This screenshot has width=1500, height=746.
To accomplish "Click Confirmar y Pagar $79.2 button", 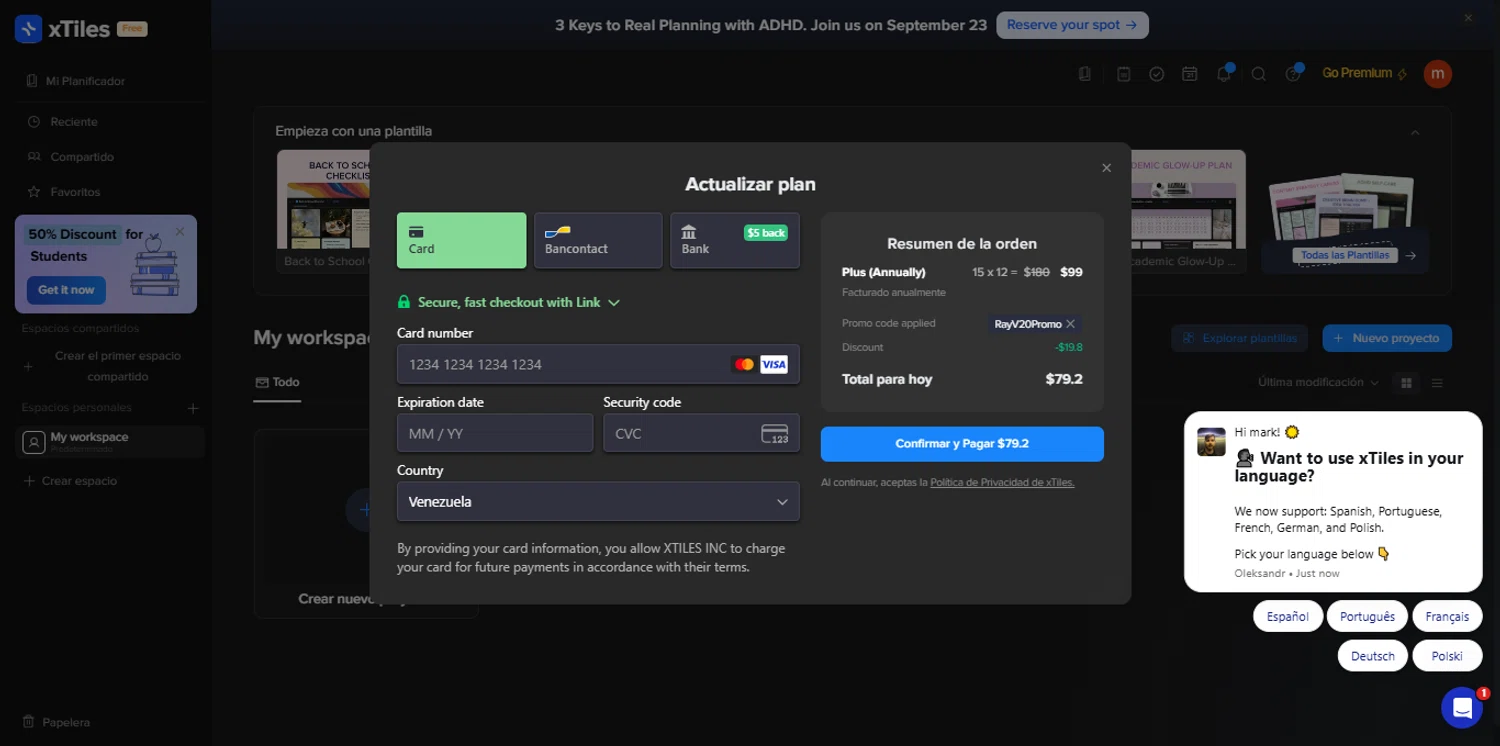I will (962, 444).
